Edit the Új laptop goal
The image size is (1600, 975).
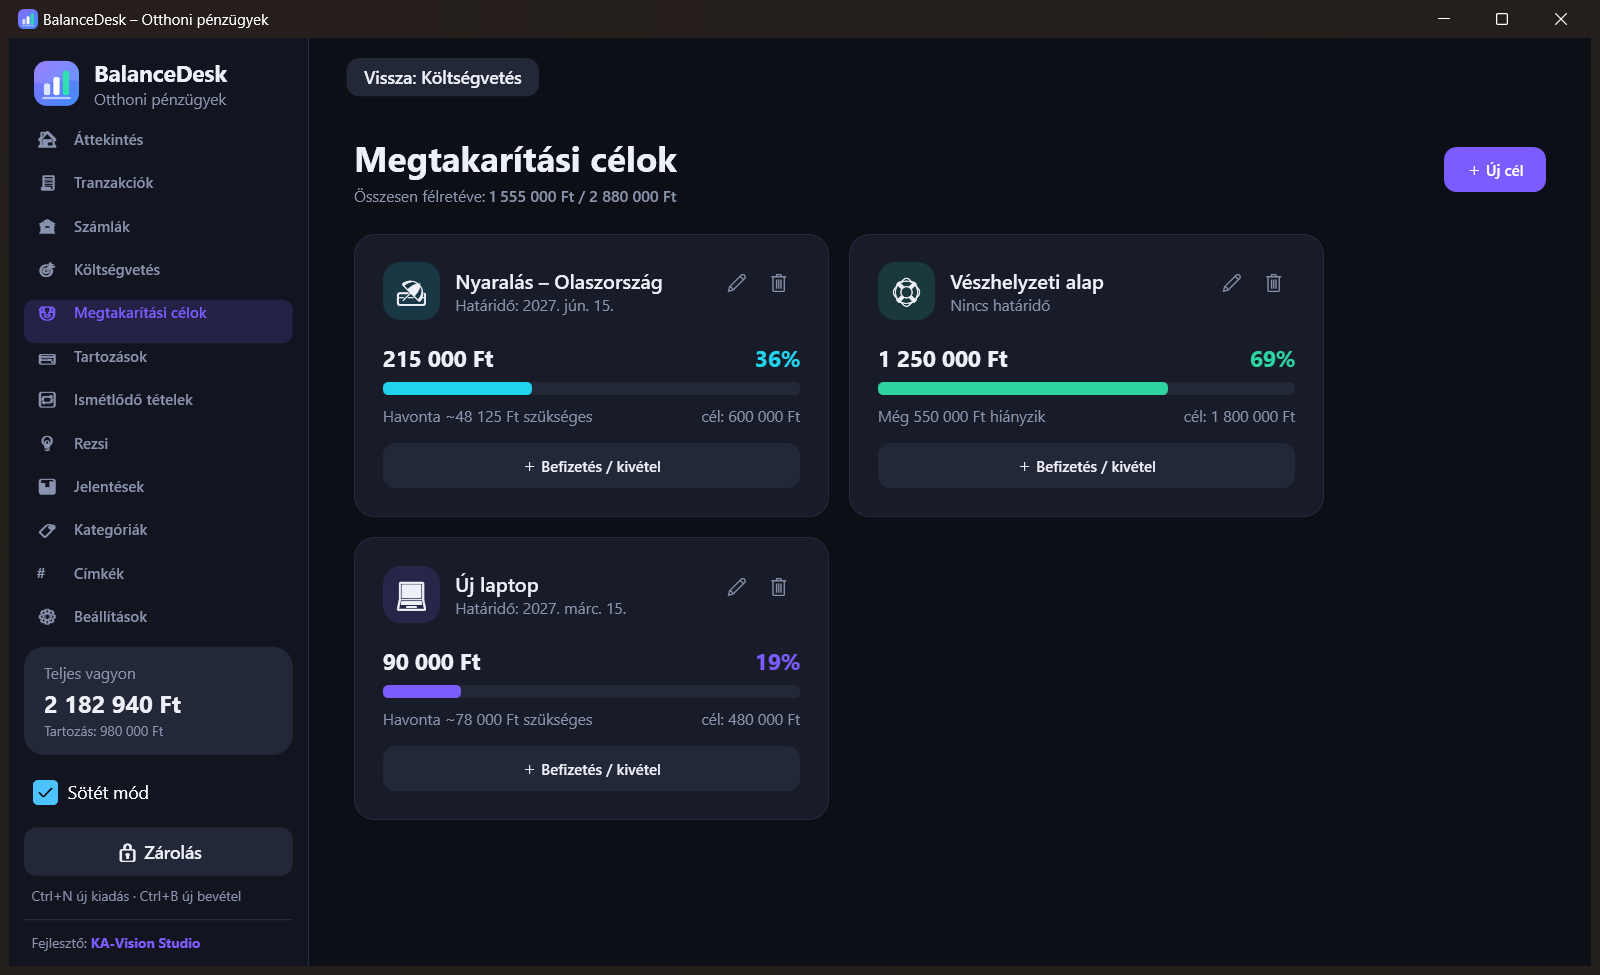click(737, 586)
